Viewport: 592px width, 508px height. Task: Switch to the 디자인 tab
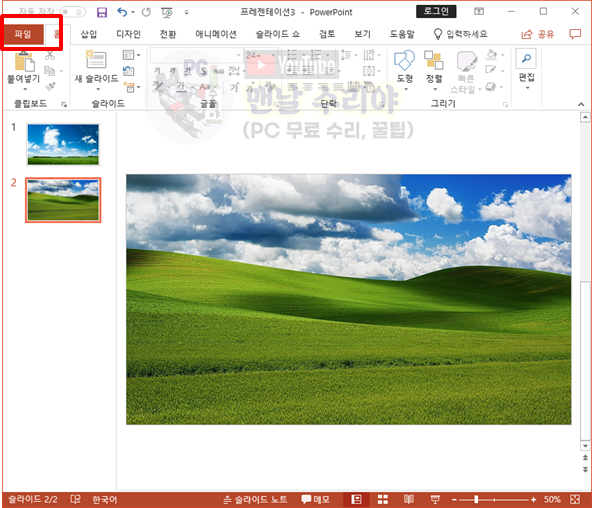click(x=128, y=34)
